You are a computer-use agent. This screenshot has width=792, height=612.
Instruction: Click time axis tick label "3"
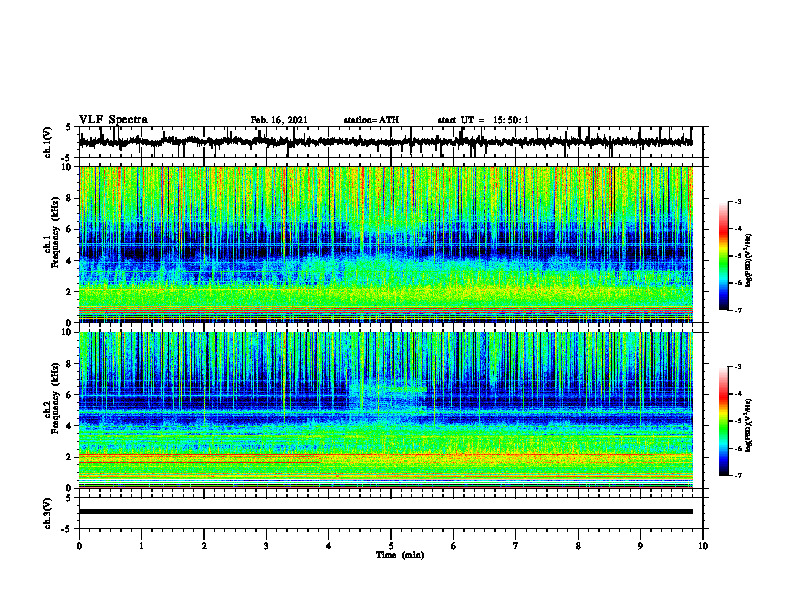pos(266,546)
